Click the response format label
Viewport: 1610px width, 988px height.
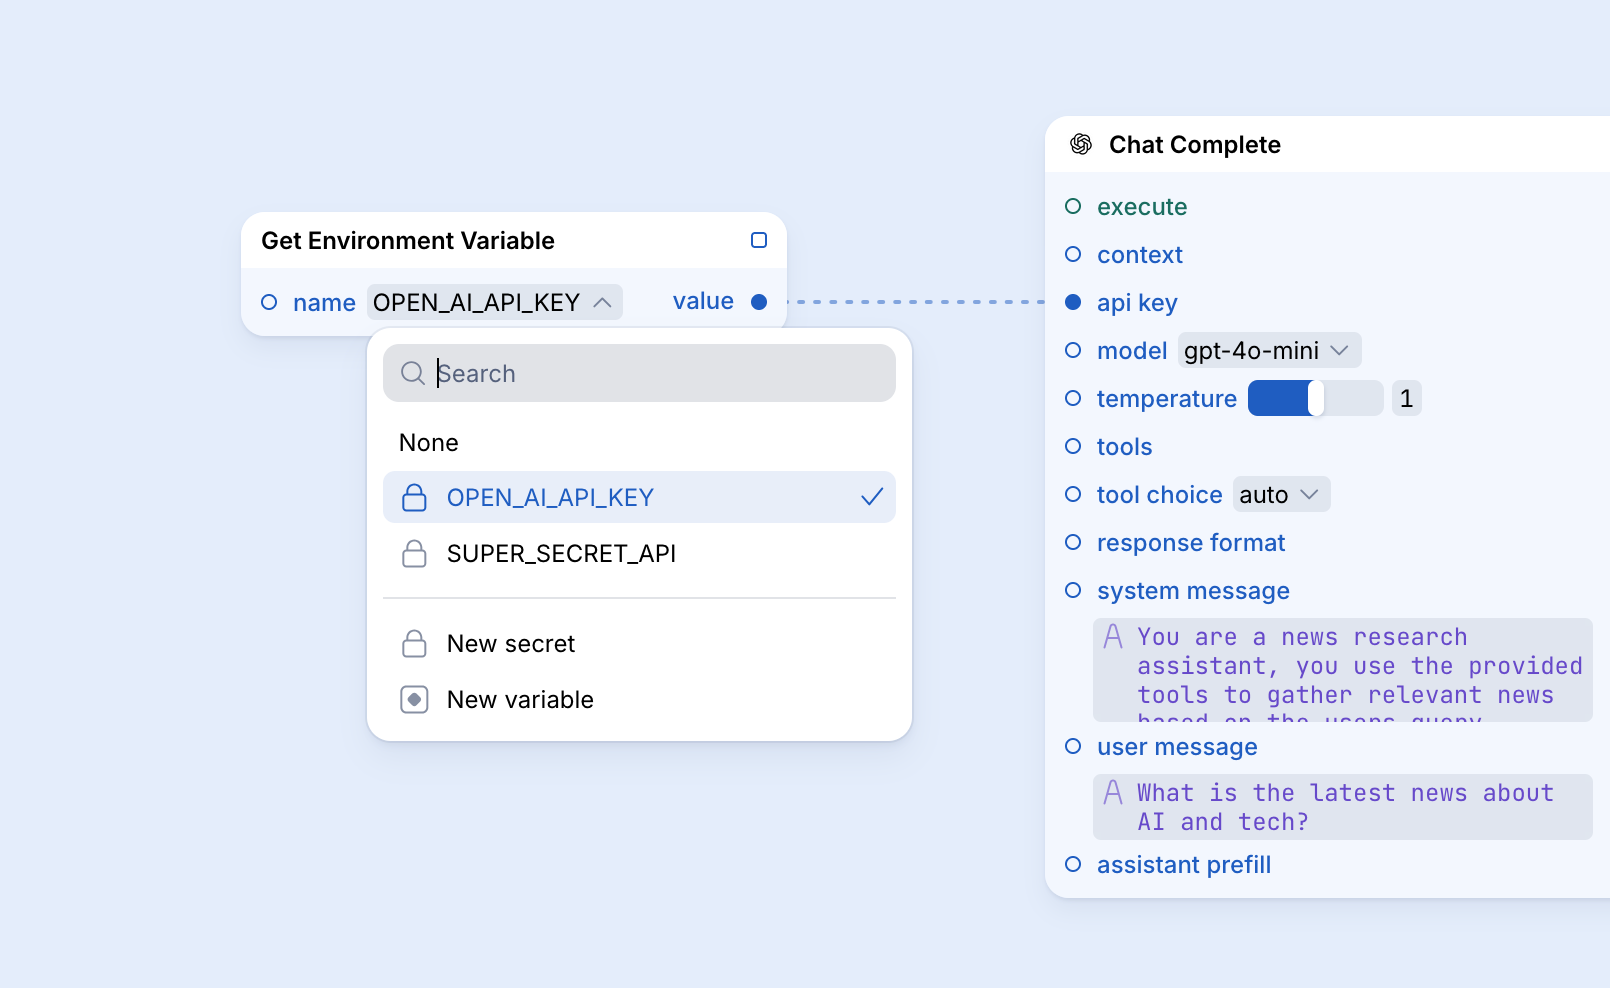point(1191,543)
